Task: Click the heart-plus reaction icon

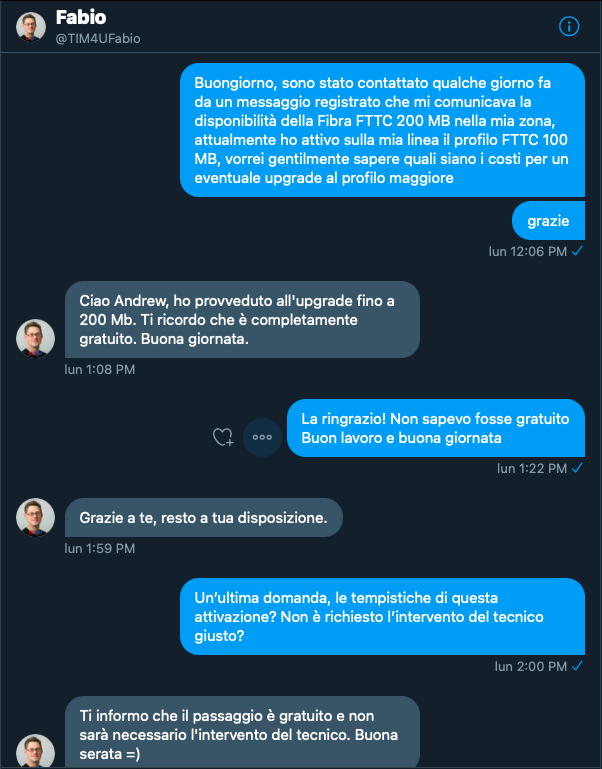Action: tap(223, 437)
